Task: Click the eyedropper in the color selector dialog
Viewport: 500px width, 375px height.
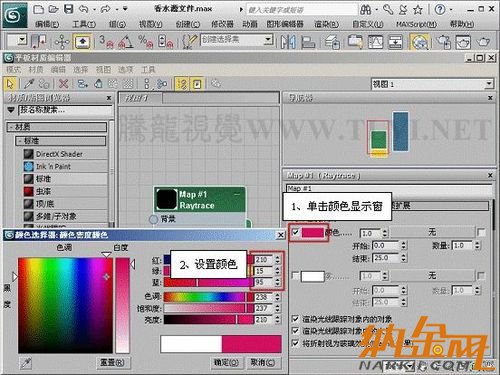Action: tap(26, 363)
